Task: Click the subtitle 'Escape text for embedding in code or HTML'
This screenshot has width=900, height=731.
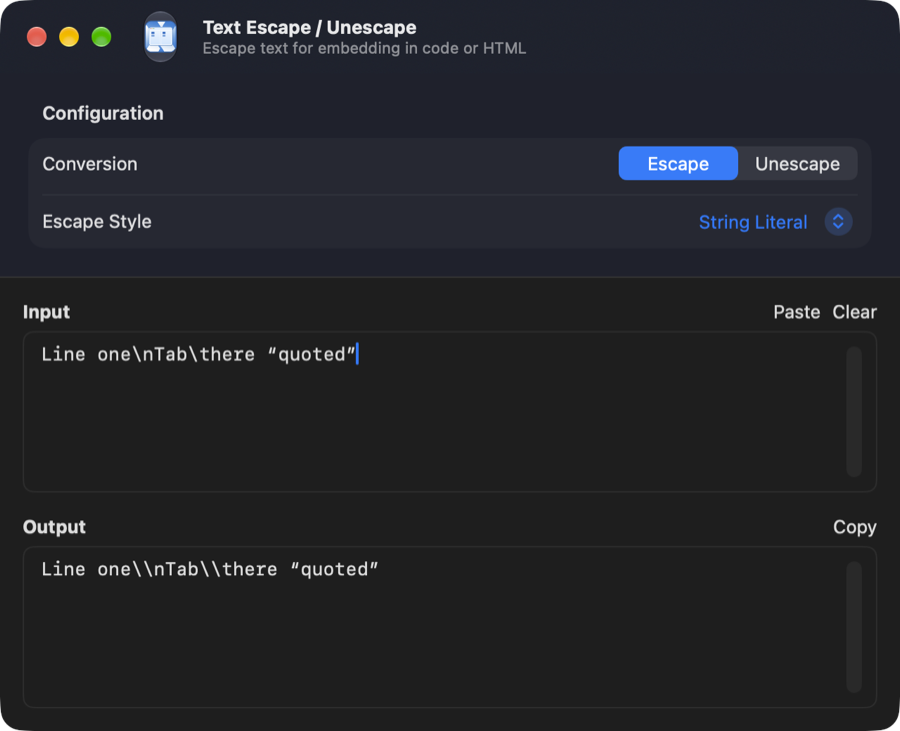Action: [364, 48]
